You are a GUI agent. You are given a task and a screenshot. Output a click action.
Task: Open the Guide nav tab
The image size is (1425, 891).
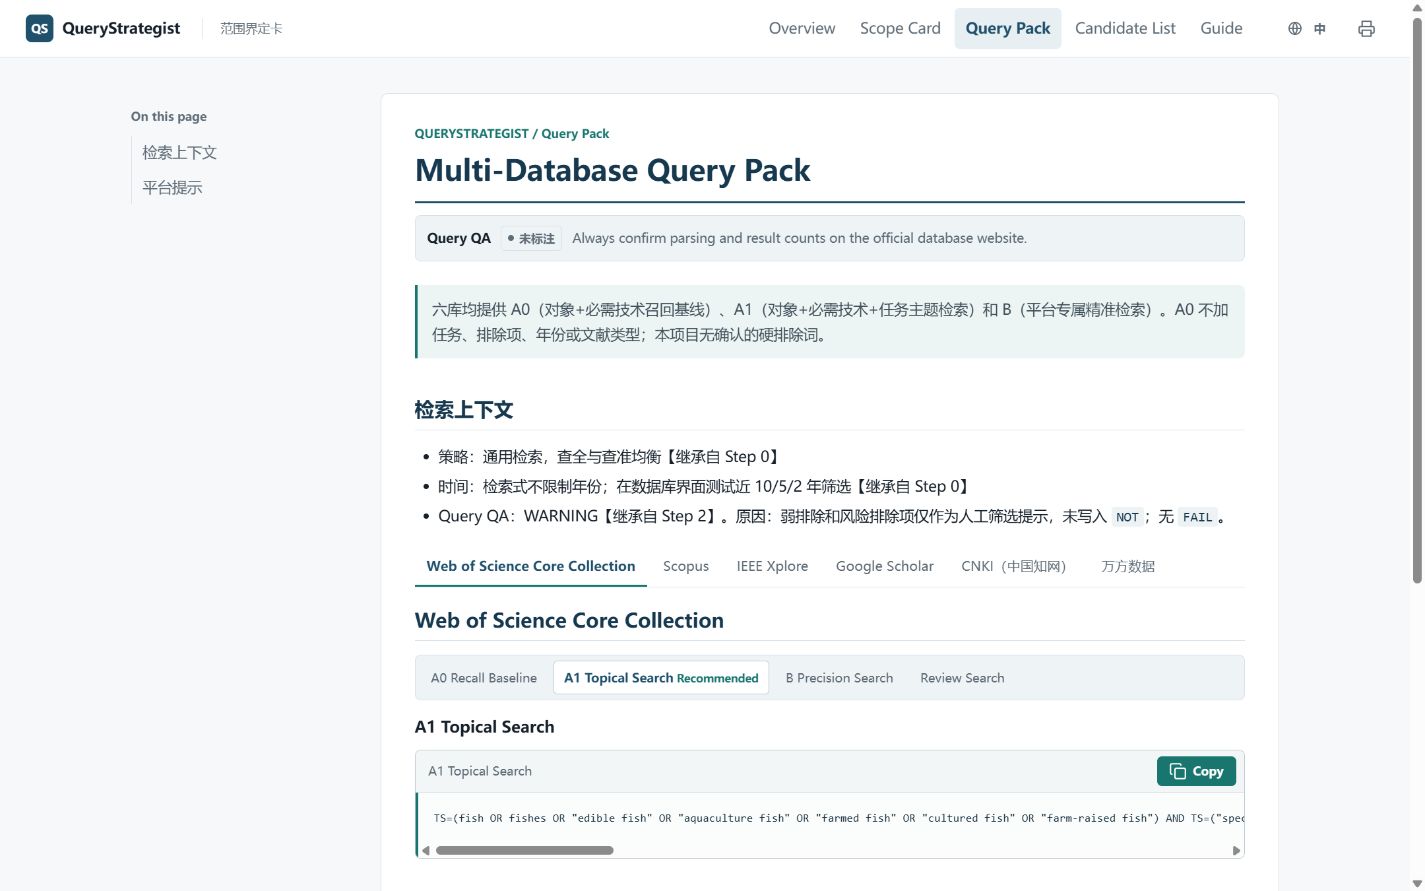[x=1221, y=28]
